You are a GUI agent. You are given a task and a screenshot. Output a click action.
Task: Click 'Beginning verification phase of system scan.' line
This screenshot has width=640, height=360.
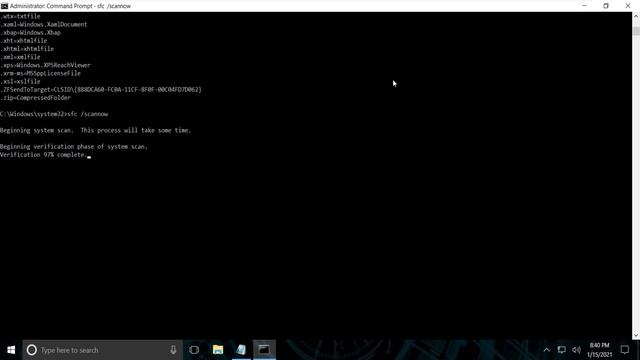pos(73,147)
